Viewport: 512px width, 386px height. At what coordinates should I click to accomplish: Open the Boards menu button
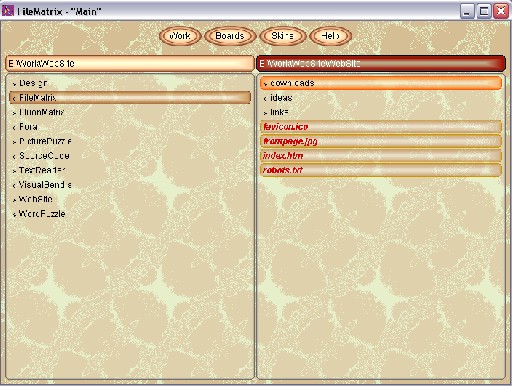click(230, 36)
